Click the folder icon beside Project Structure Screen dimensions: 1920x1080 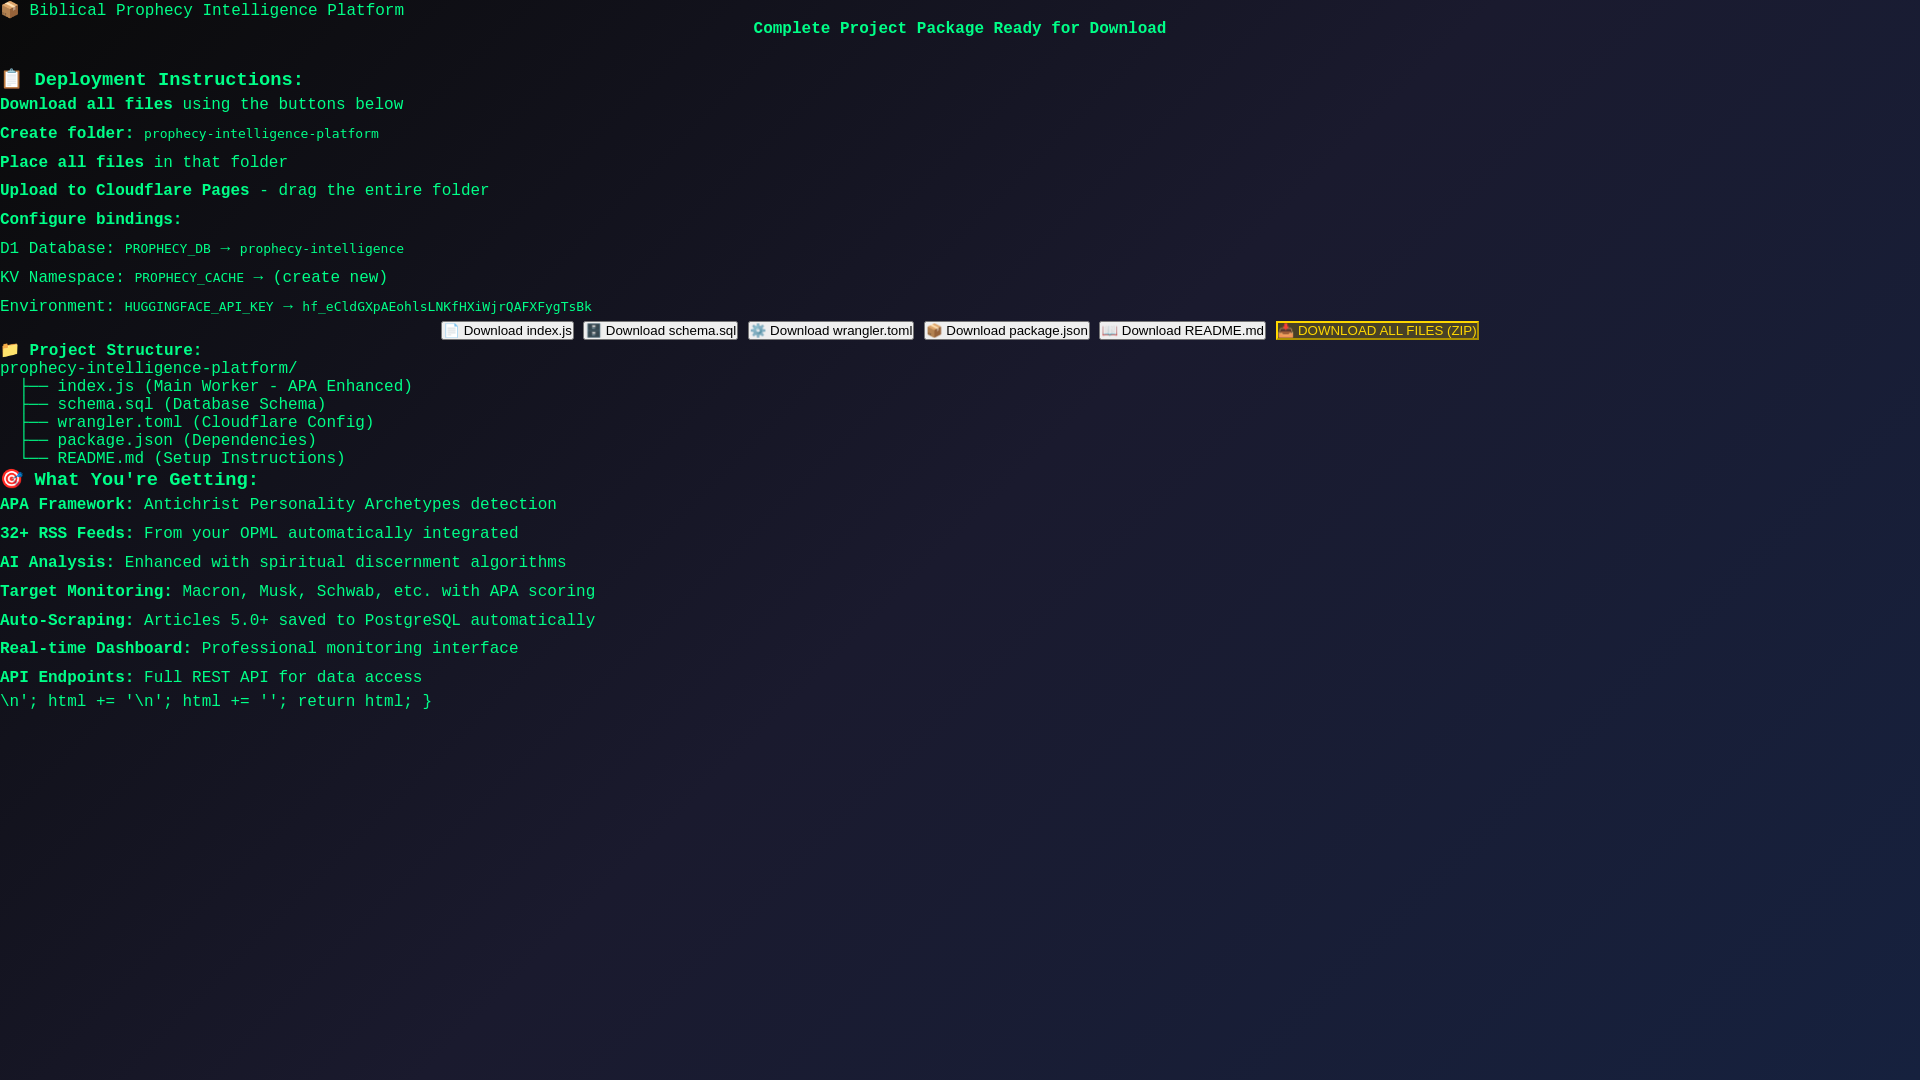(10, 350)
